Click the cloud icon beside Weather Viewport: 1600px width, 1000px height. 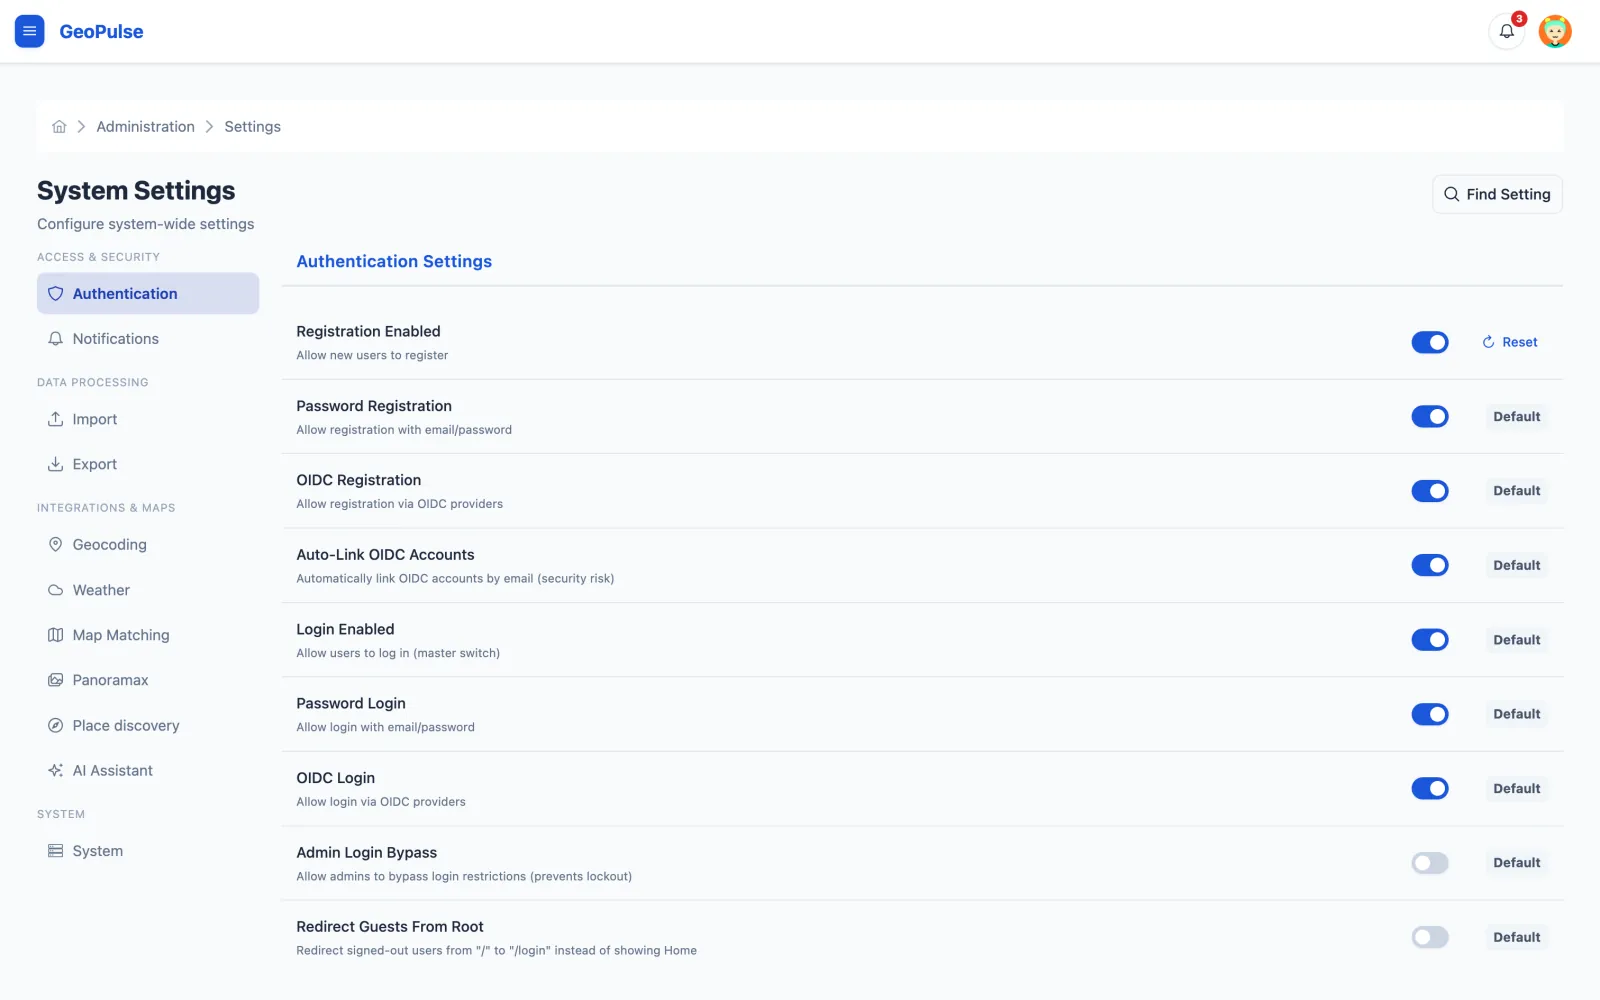(56, 590)
